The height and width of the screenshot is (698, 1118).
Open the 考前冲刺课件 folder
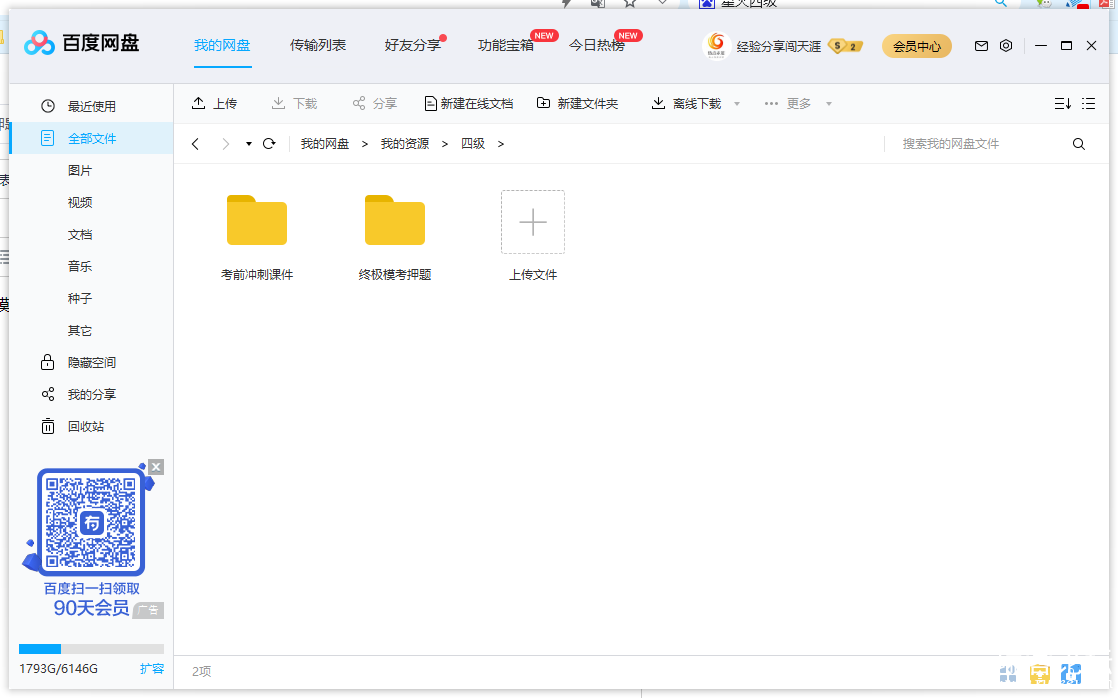[257, 222]
